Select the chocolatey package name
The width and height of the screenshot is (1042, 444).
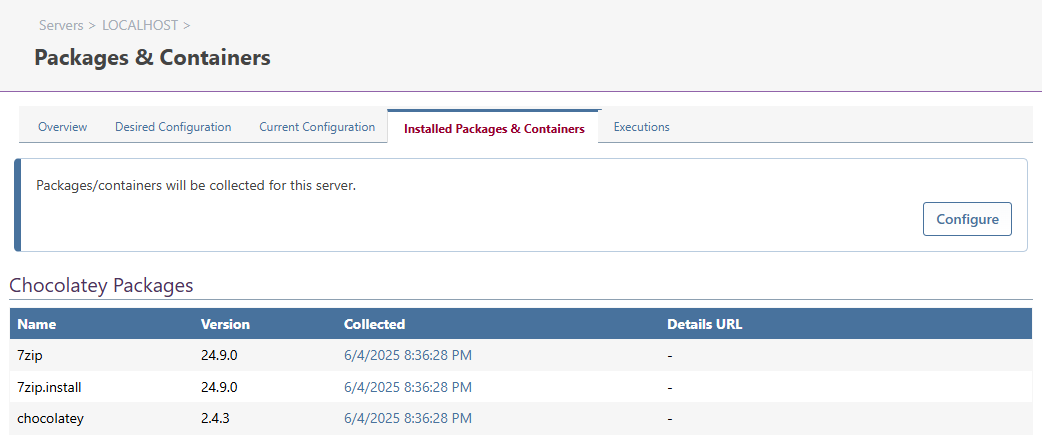click(51, 419)
